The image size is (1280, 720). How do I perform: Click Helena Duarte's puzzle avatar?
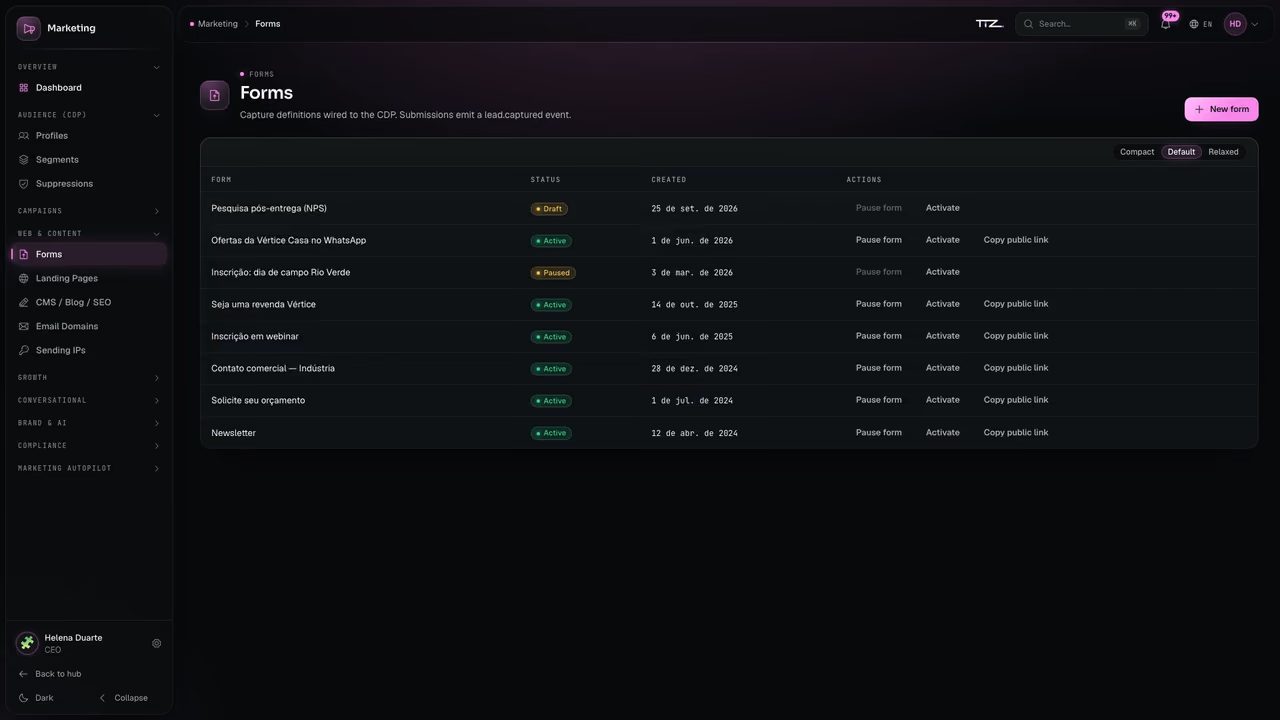(27, 643)
